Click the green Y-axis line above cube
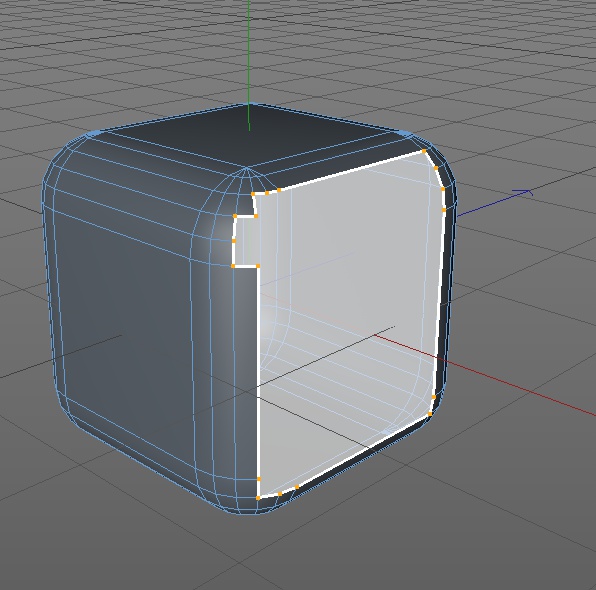 coord(249,65)
